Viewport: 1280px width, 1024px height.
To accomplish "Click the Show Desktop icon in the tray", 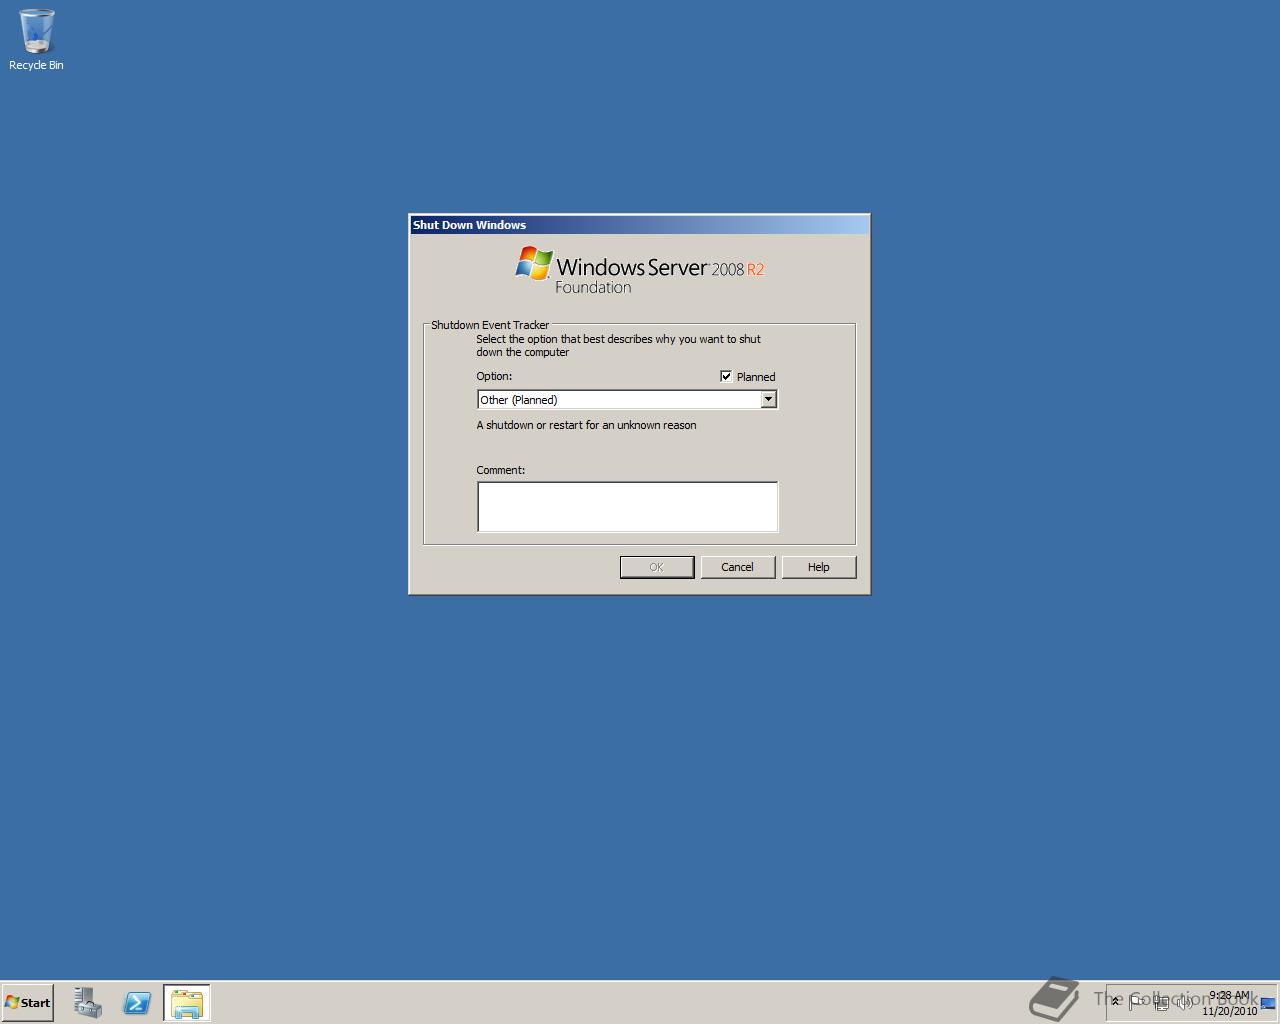I will point(1268,1003).
